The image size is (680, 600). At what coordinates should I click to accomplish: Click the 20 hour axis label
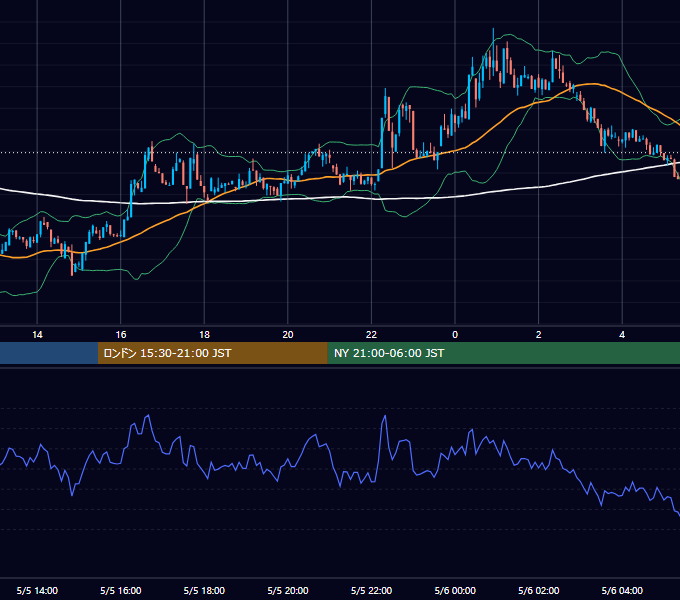tap(288, 335)
